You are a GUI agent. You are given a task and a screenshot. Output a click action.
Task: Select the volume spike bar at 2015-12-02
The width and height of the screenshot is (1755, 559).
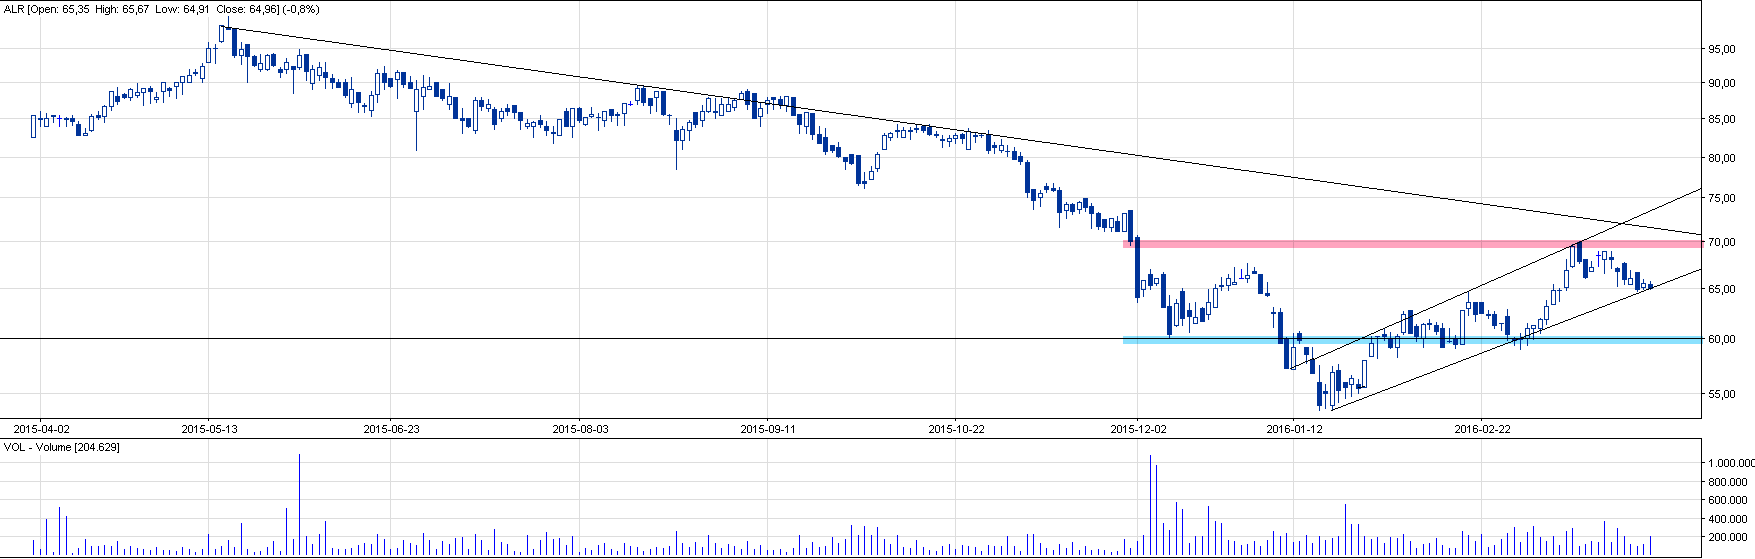pyautogui.click(x=1150, y=505)
